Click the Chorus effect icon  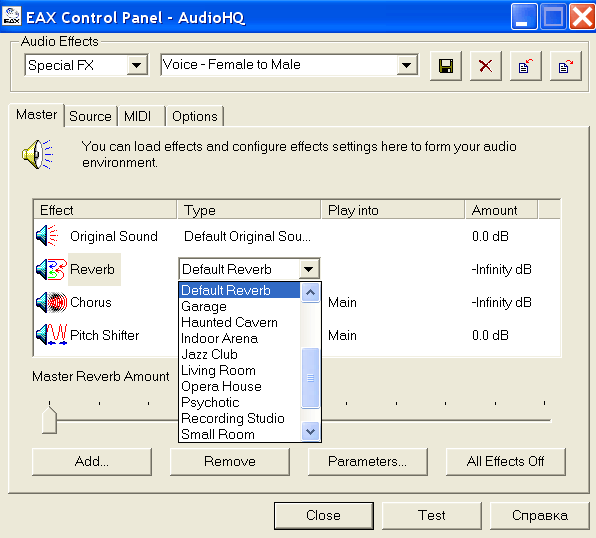pos(51,302)
